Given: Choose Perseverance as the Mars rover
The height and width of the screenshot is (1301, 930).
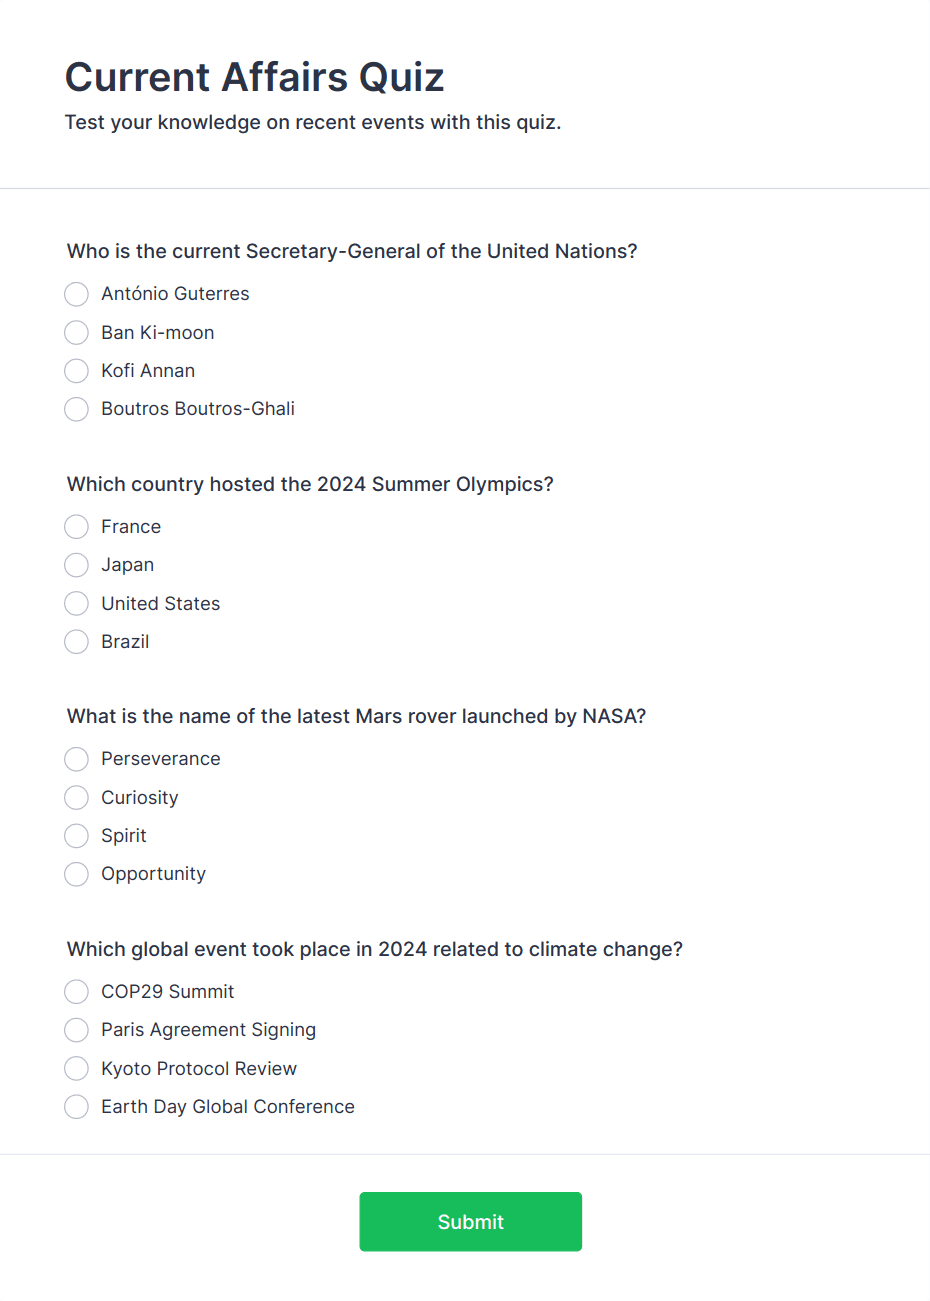Looking at the screenshot, I should (77, 759).
